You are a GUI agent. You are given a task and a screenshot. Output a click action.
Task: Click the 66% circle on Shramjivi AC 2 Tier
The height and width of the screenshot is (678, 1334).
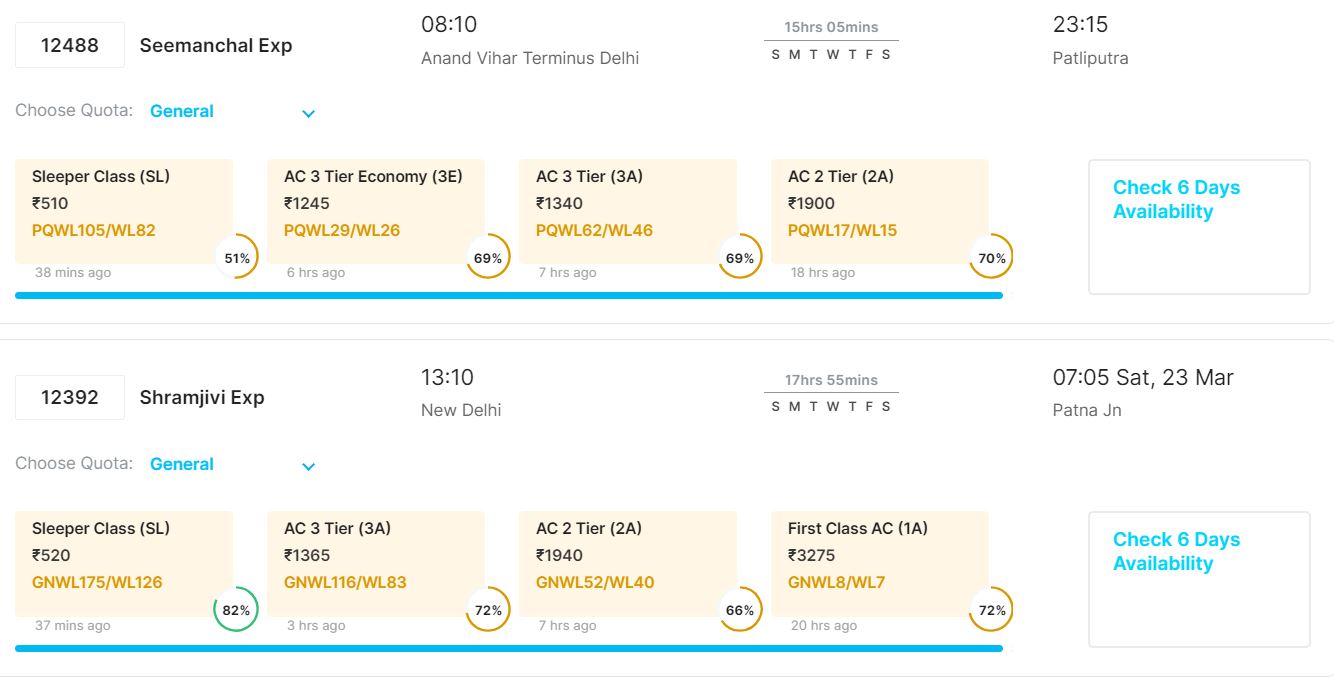740,610
